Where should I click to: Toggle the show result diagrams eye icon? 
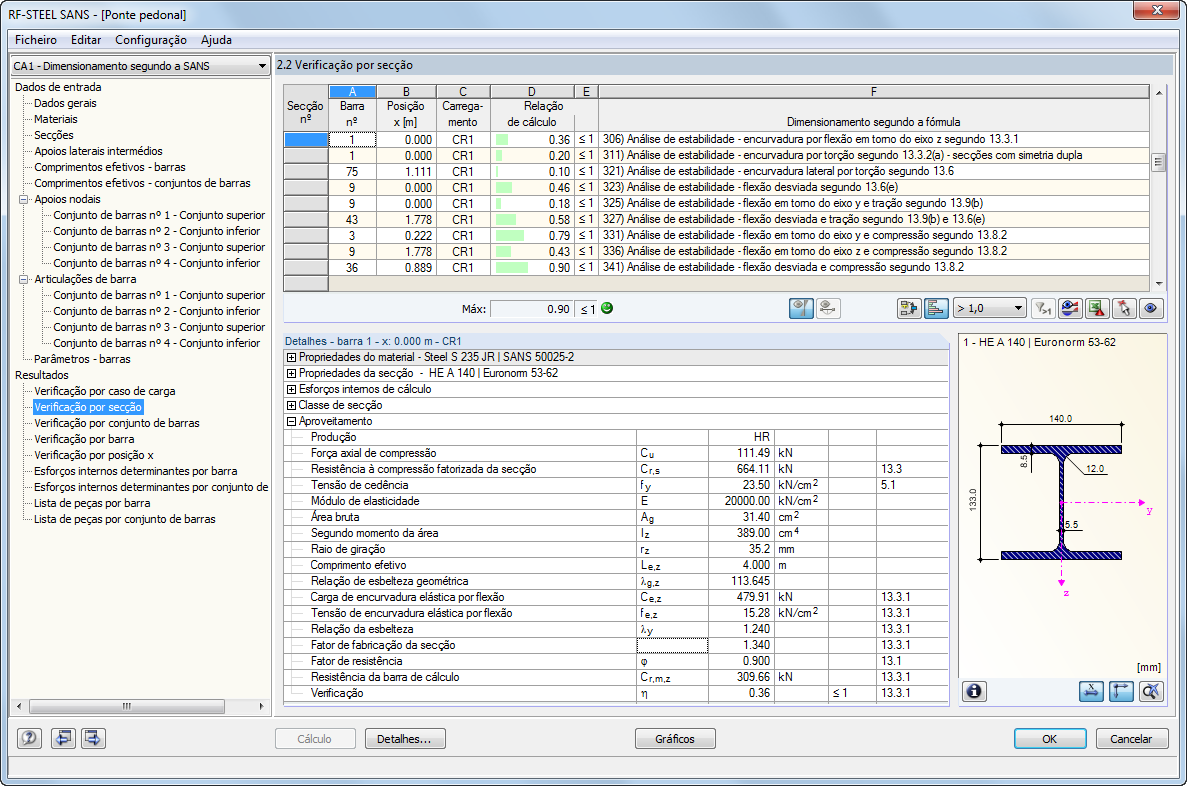[801, 308]
